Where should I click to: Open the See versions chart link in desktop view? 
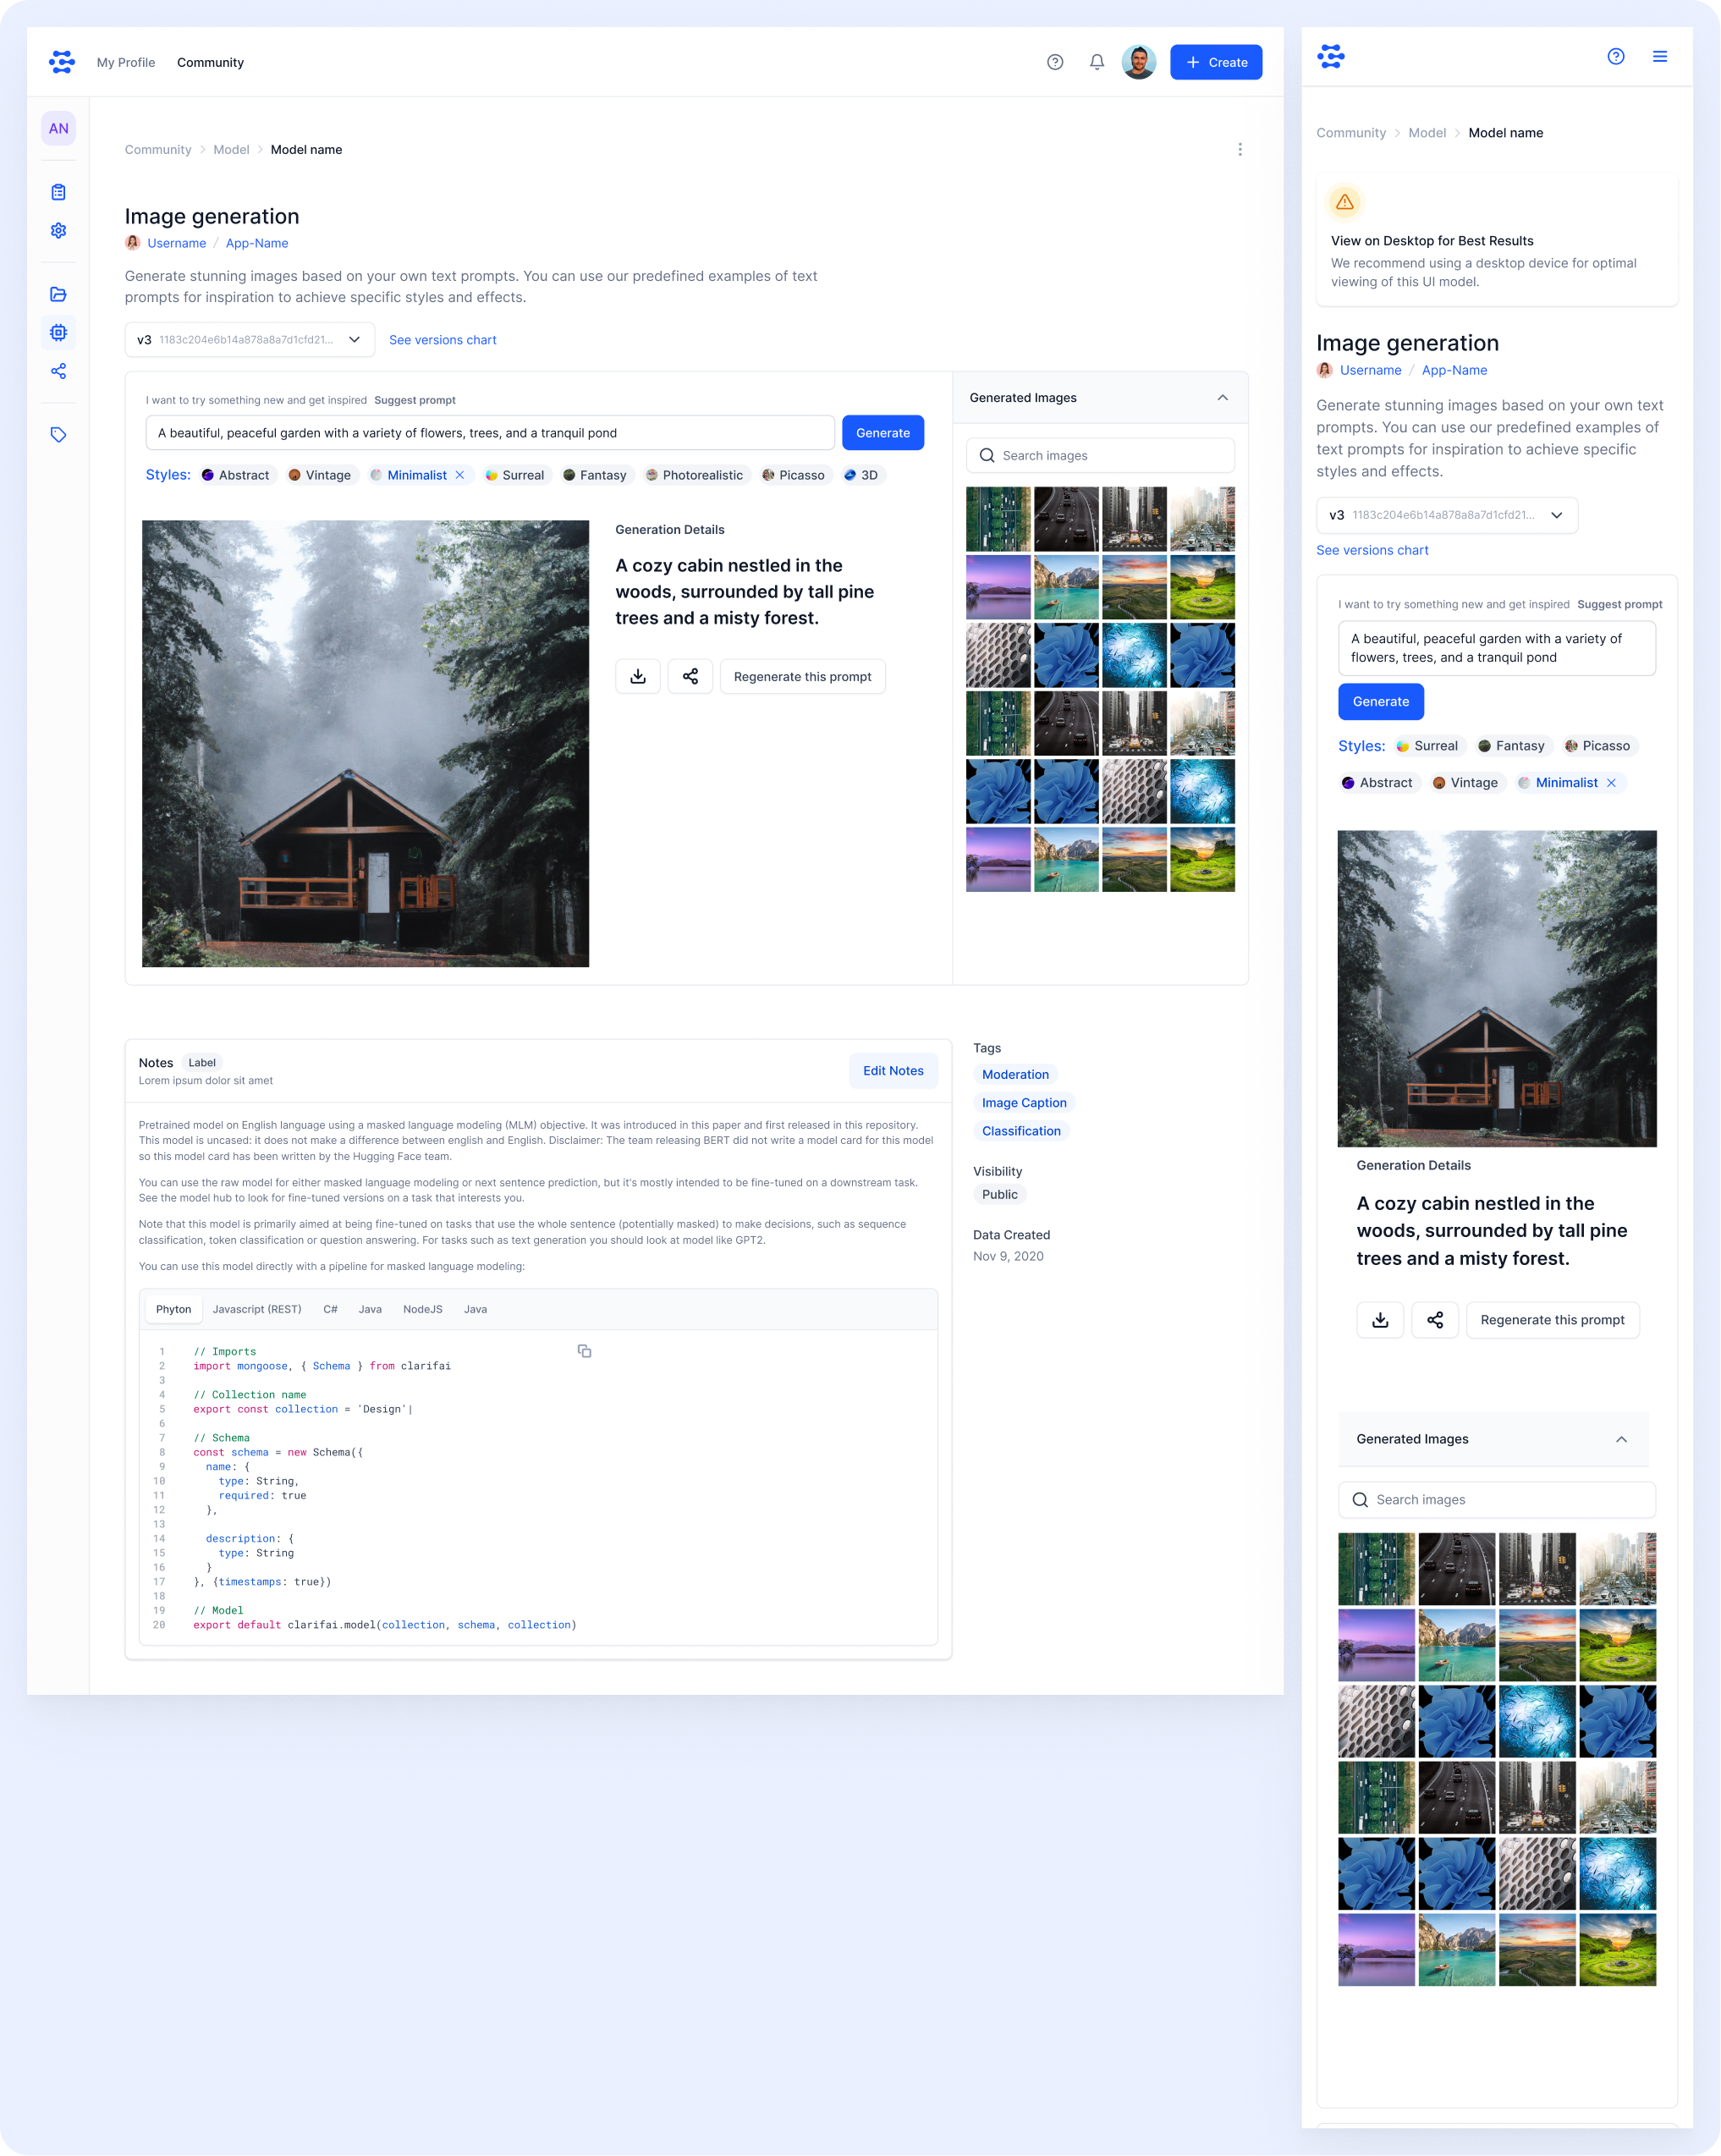[x=442, y=340]
